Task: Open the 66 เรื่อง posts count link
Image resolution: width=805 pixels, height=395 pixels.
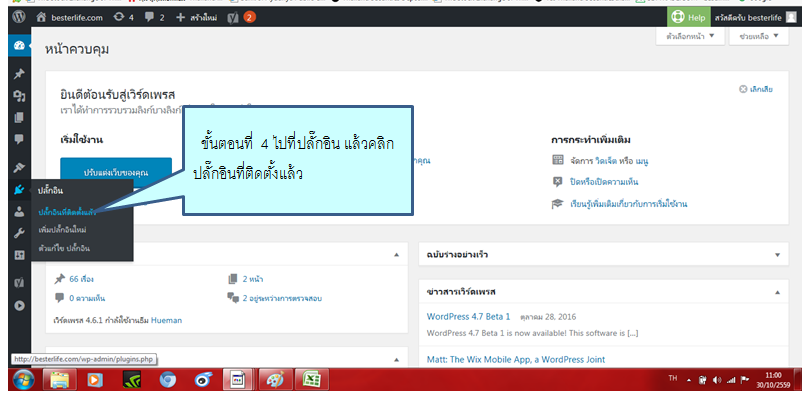Action: pyautogui.click(x=81, y=279)
